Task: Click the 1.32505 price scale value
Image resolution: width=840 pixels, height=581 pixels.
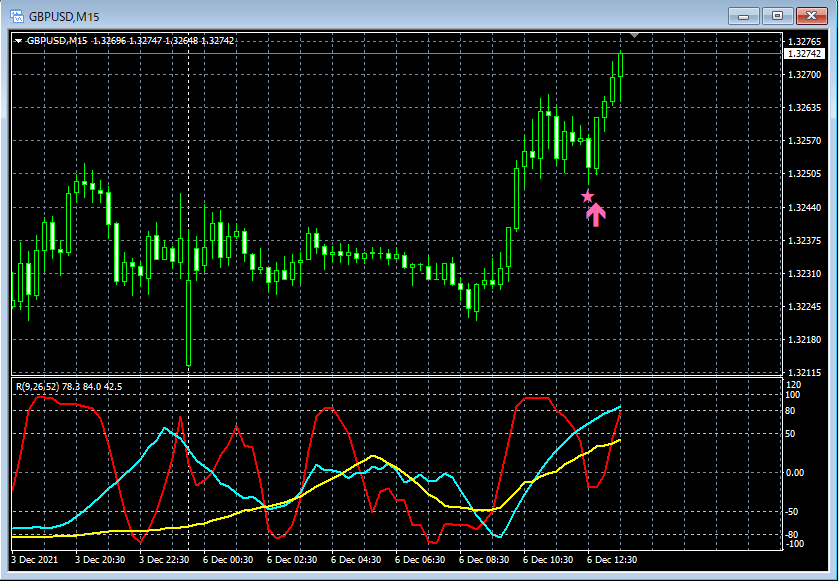Action: (804, 174)
